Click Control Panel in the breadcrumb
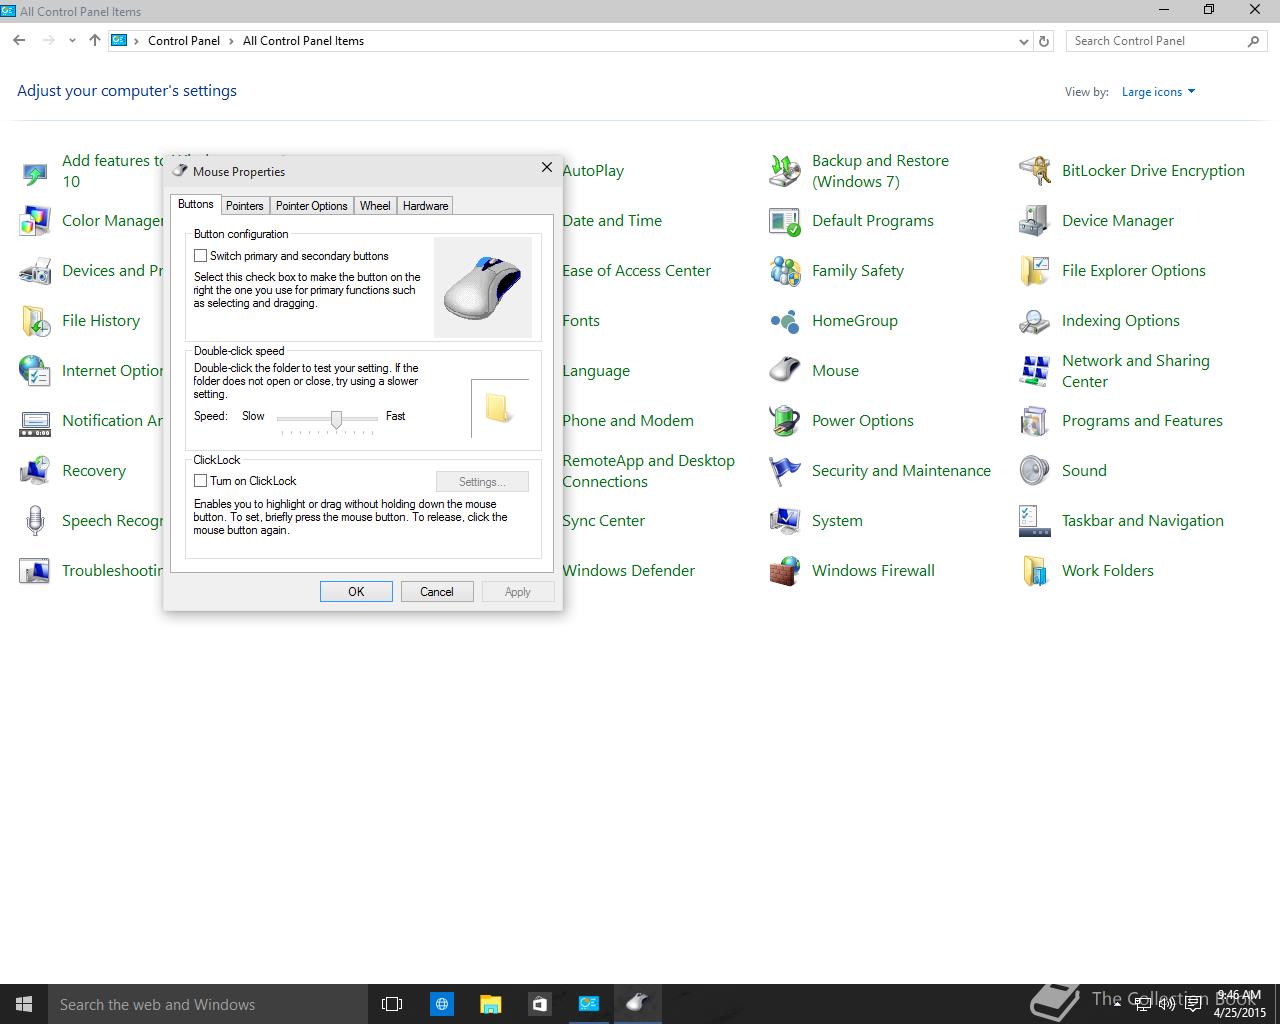Screen dimensions: 1280x1024 tap(184, 41)
